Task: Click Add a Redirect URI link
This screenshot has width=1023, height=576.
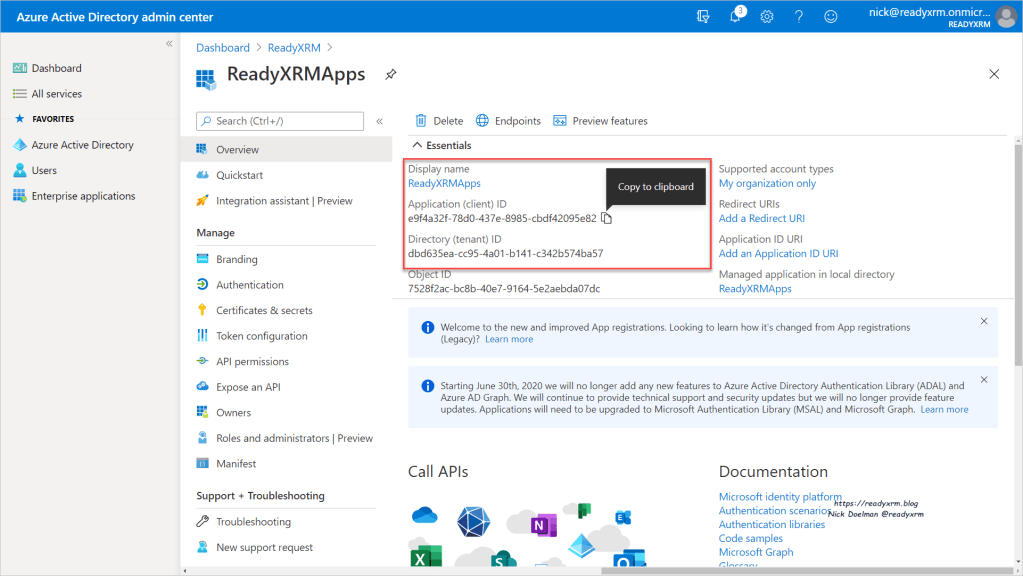Action: 761,218
